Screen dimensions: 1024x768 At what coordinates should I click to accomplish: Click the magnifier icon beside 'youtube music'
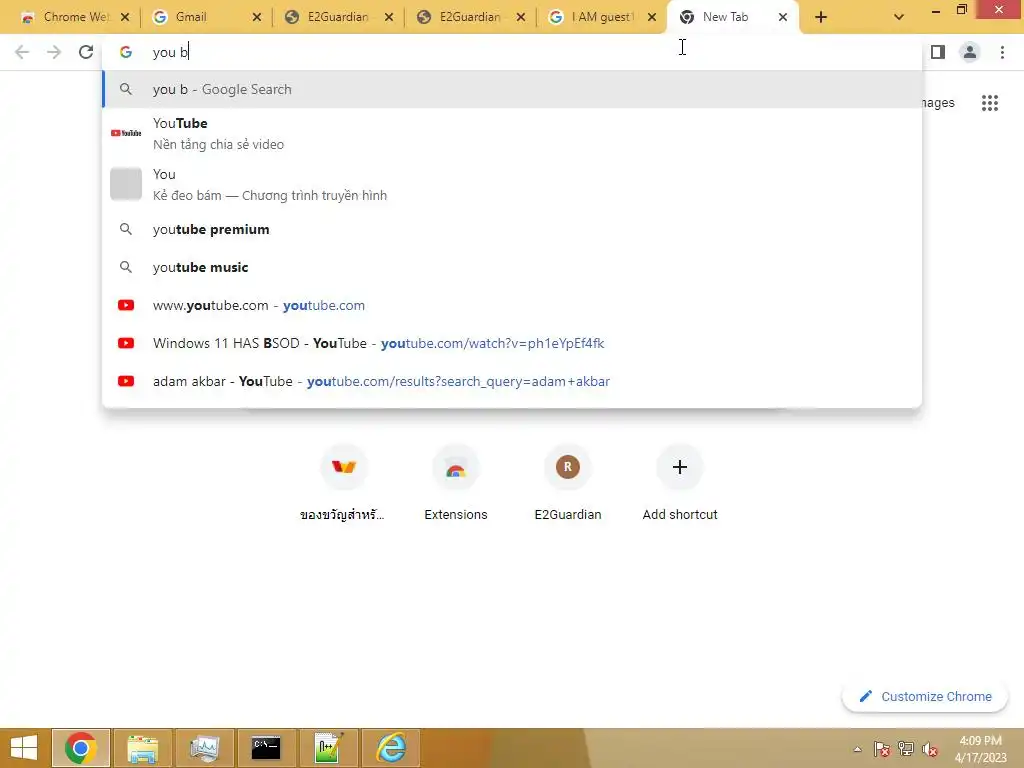pos(125,267)
